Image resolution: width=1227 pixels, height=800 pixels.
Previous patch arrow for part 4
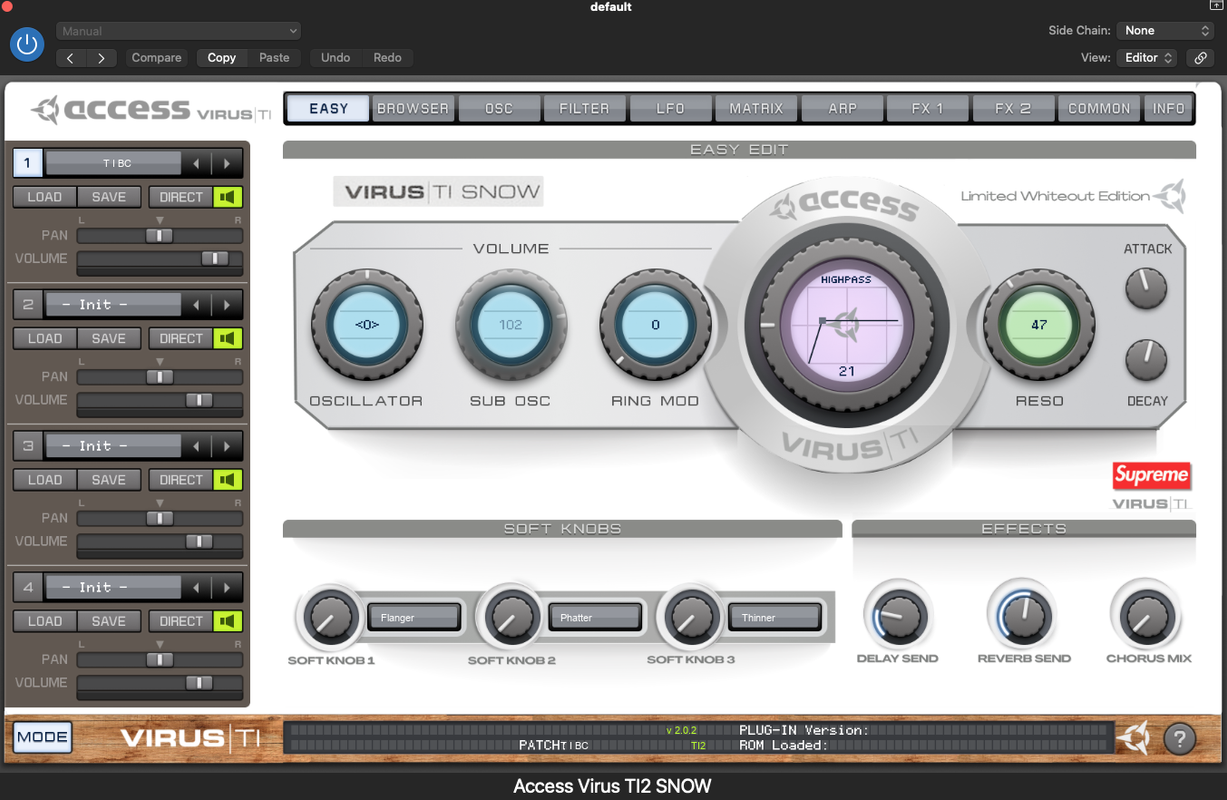pos(196,587)
